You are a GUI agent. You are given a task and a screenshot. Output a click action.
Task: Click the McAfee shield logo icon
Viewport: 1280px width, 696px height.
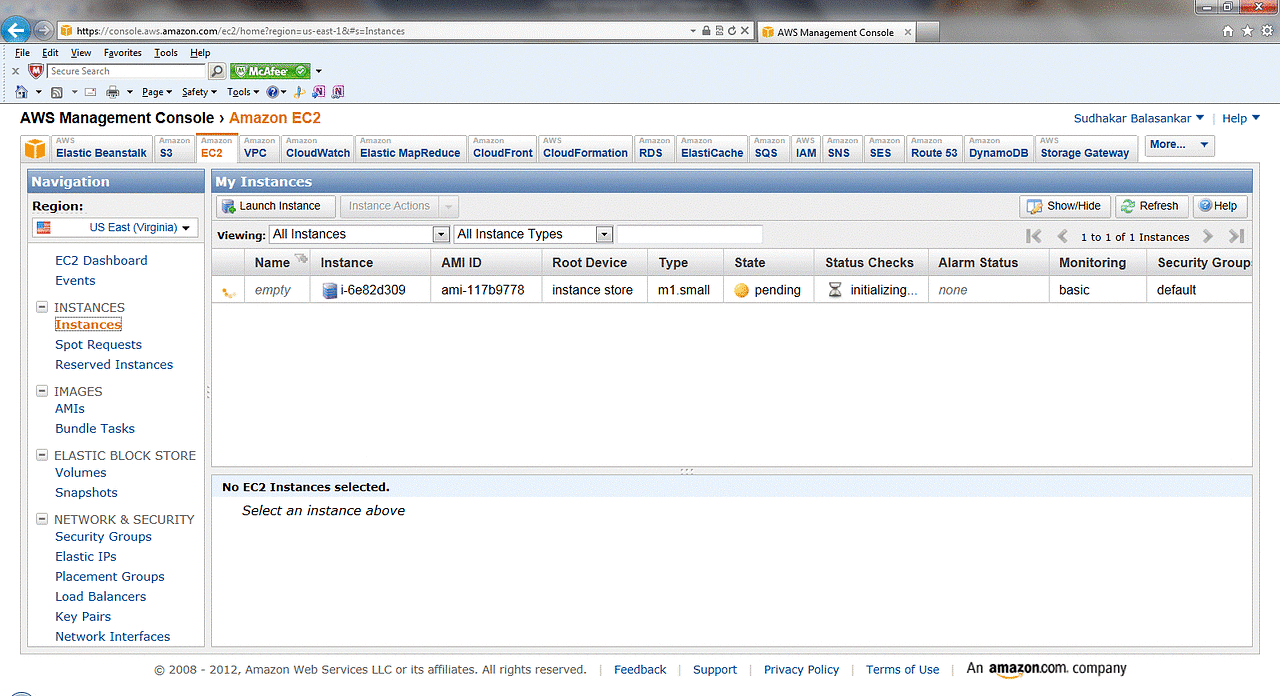pos(36,71)
